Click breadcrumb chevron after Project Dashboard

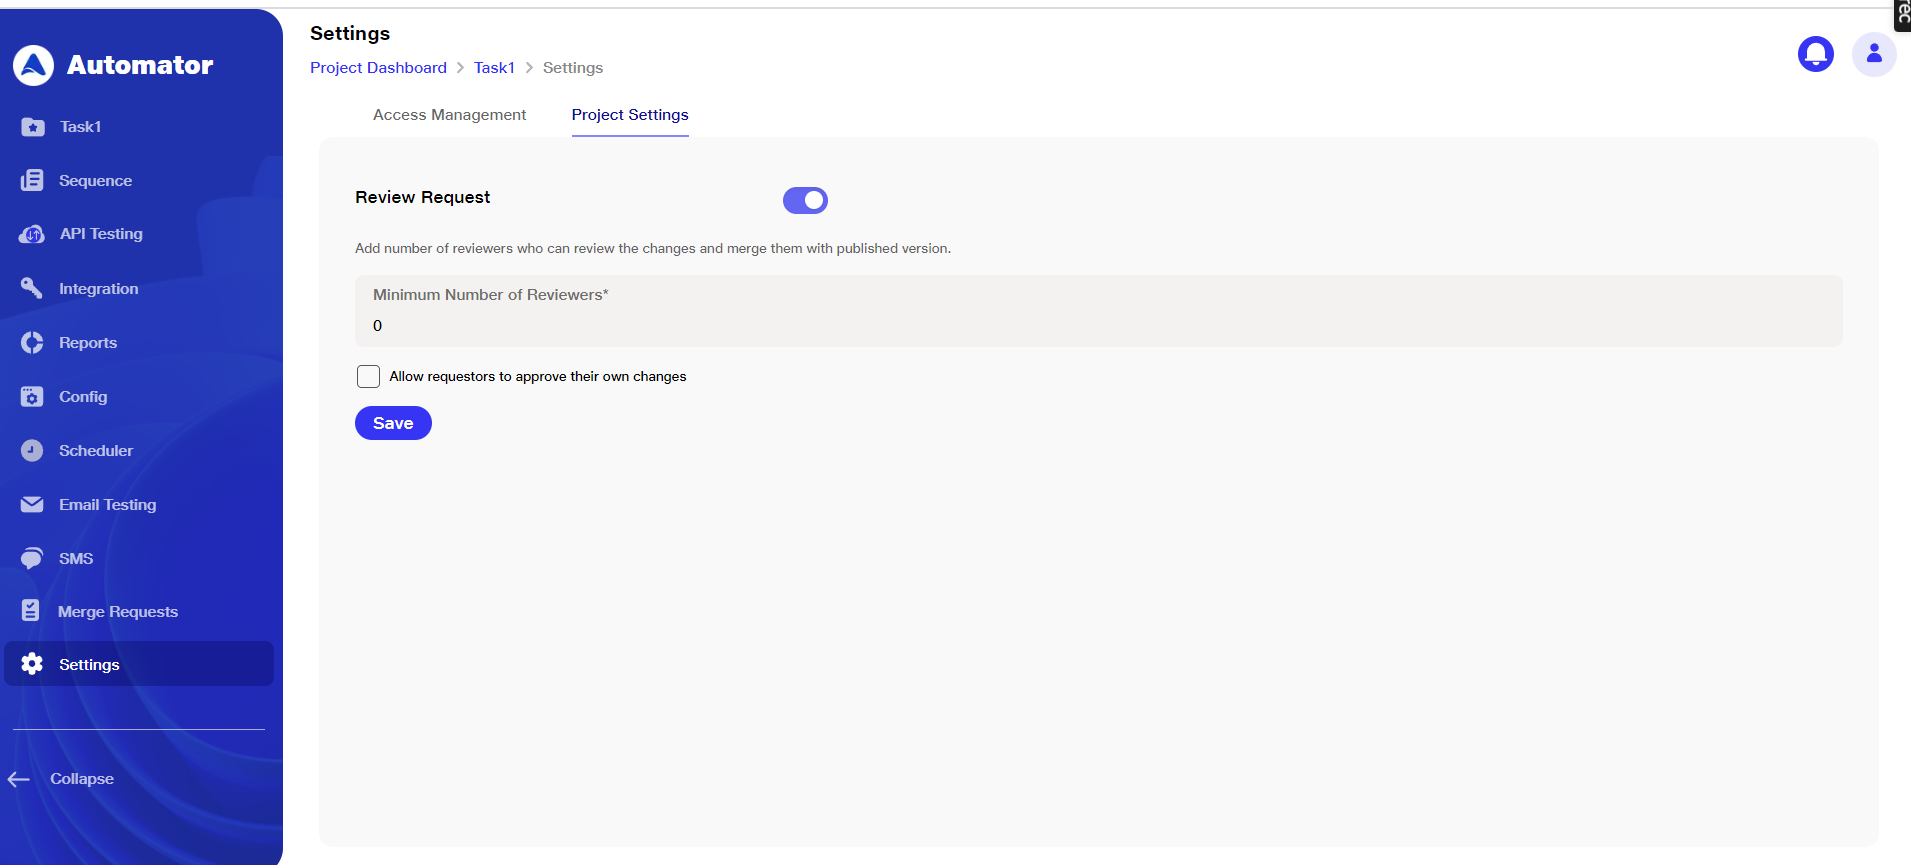pyautogui.click(x=460, y=68)
